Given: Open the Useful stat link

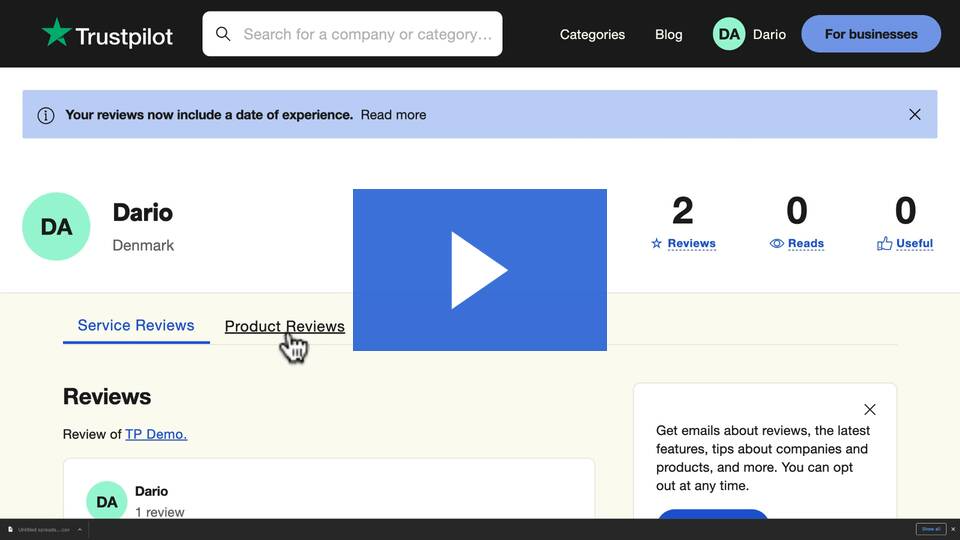Looking at the screenshot, I should pos(914,244).
